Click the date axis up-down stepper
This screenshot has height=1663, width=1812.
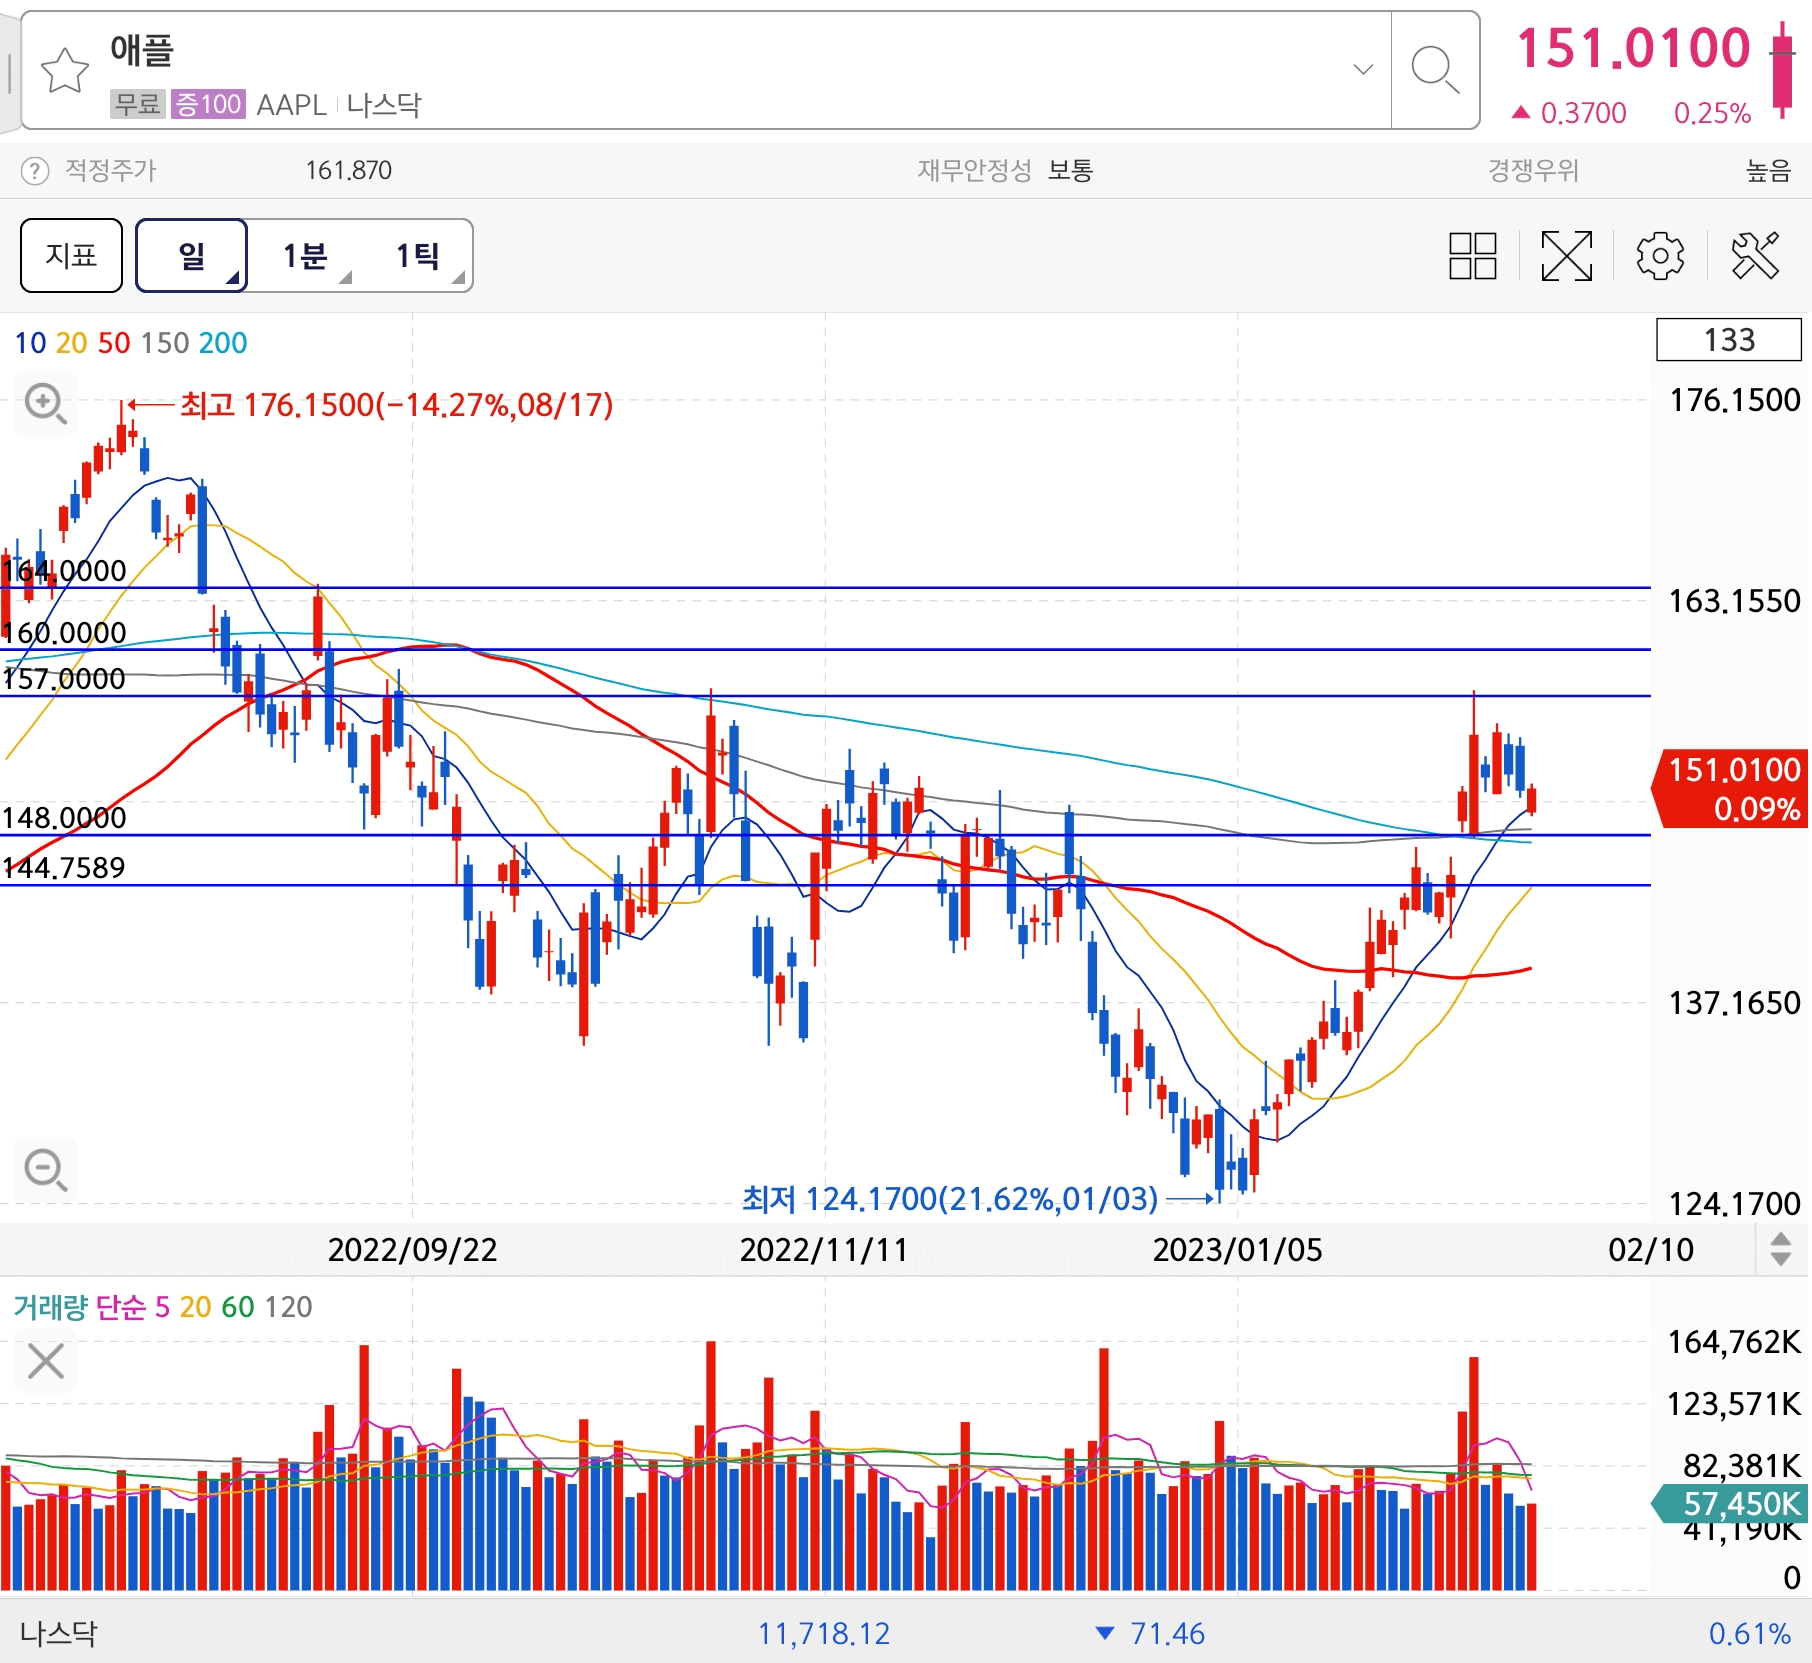[x=1780, y=1249]
